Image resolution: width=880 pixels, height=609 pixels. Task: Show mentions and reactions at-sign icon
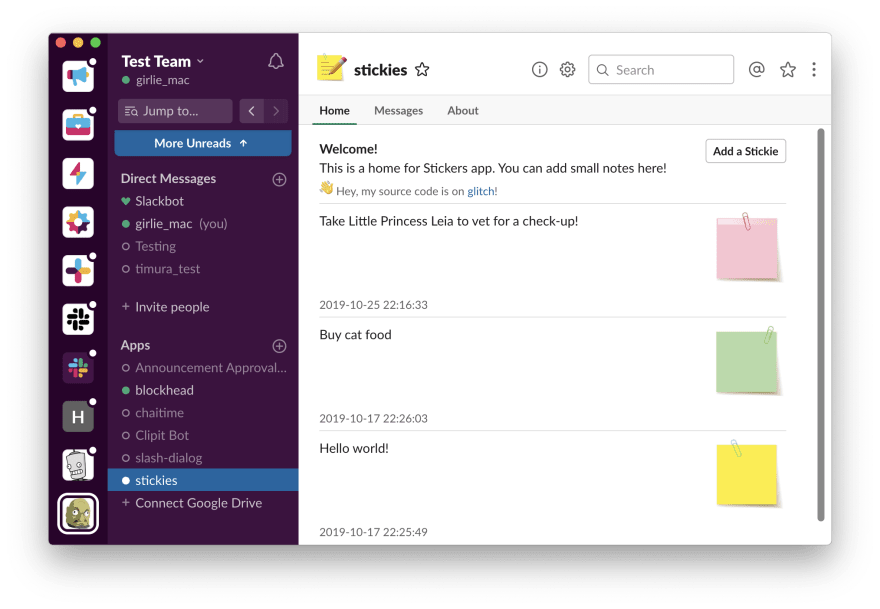click(x=757, y=70)
